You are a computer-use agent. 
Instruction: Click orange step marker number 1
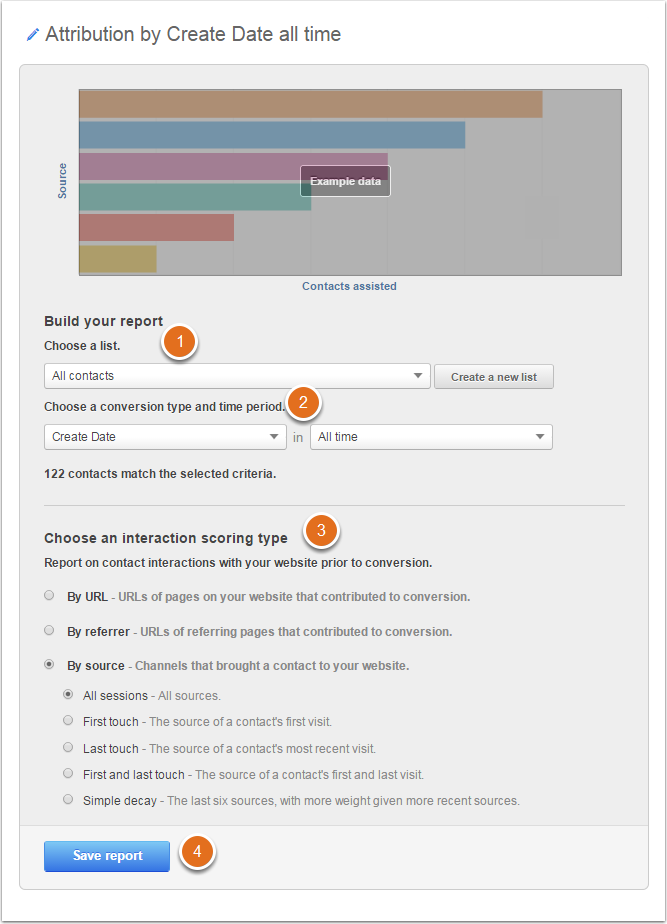coord(180,342)
